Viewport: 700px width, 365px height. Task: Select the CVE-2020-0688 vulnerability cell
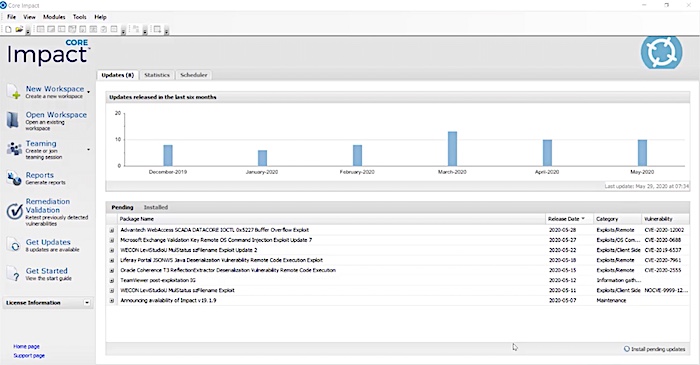(x=663, y=240)
